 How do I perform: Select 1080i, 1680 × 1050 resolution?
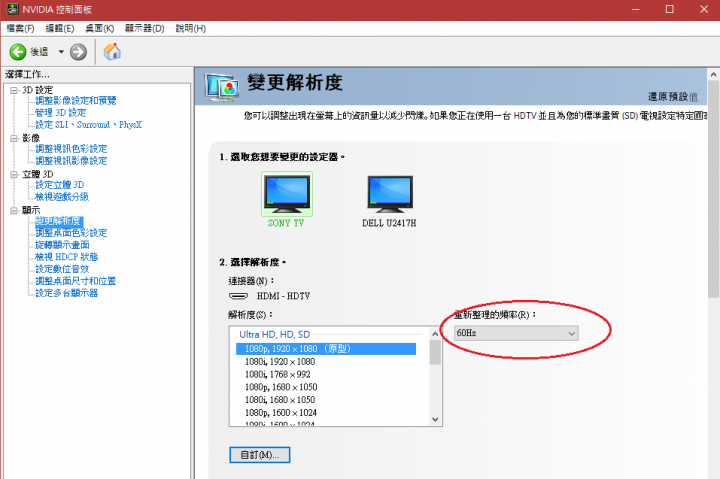point(280,400)
